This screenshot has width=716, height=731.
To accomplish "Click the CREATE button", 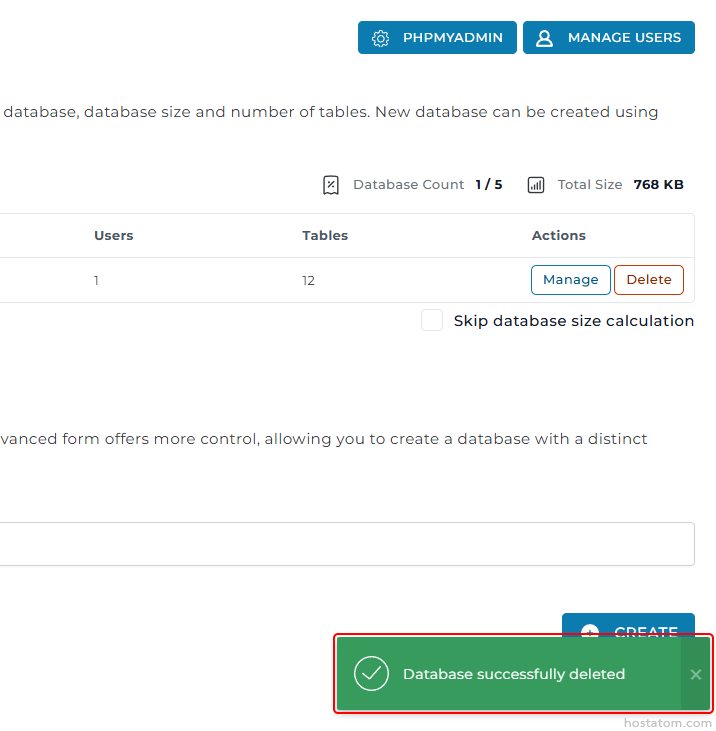I will (x=628, y=626).
